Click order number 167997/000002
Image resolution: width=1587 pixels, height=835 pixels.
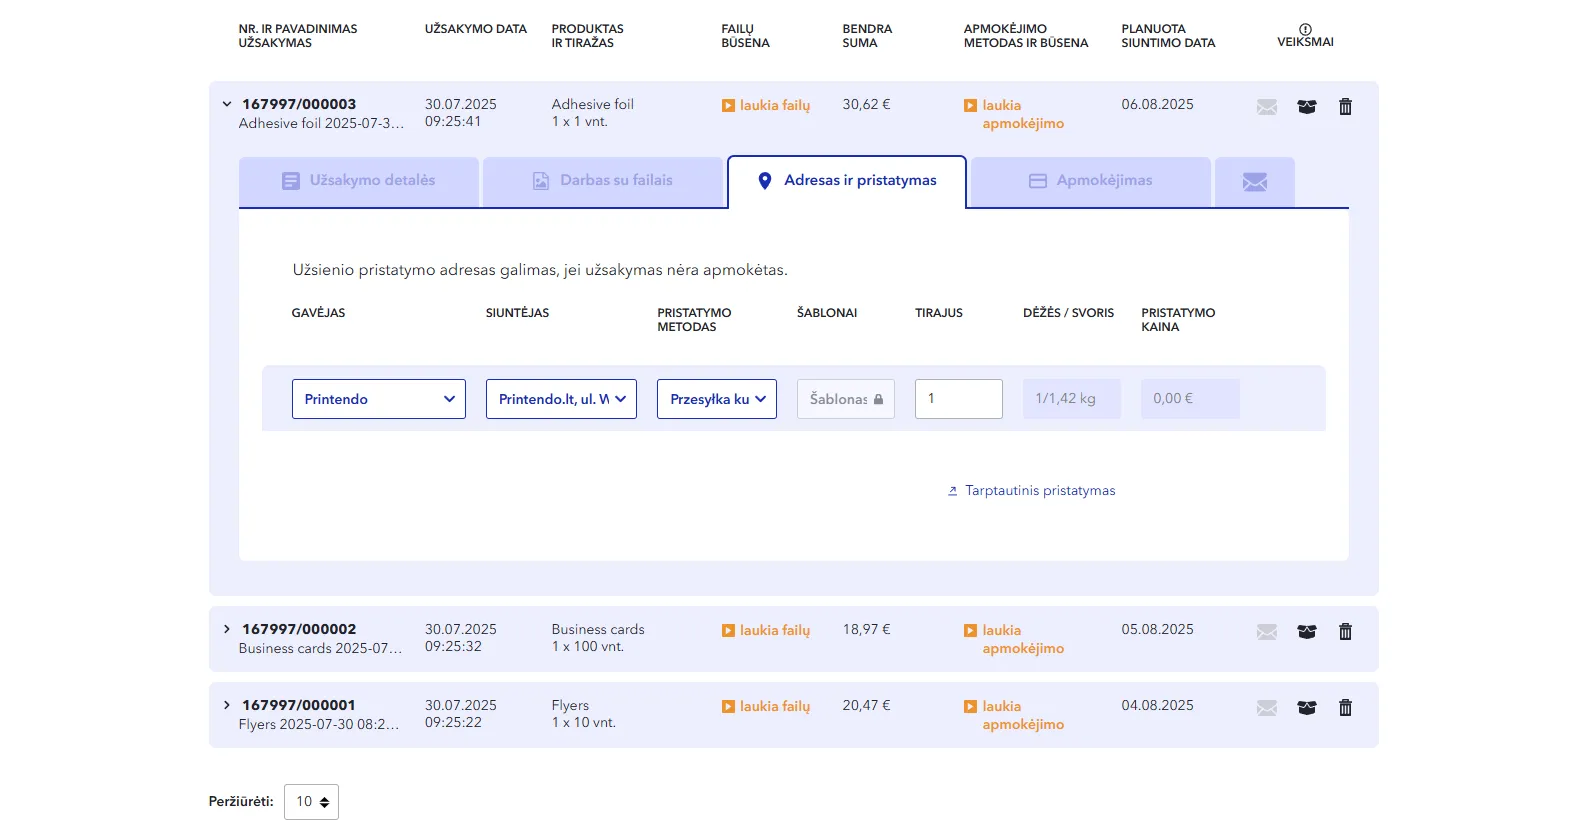point(299,629)
